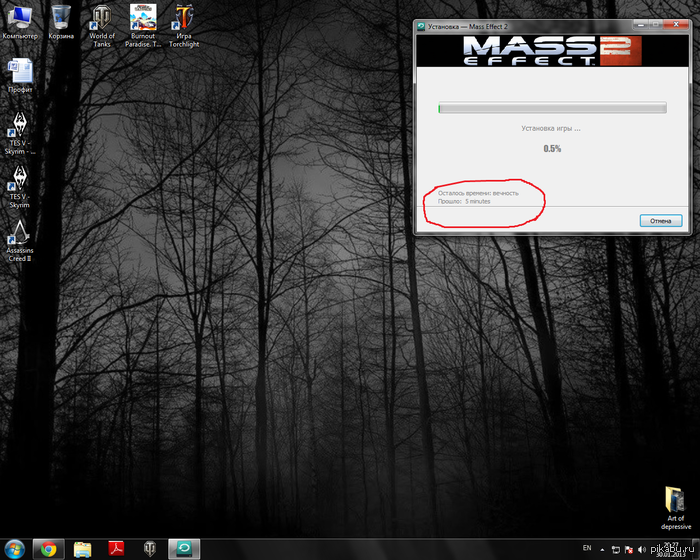Click the volume speaker icon in tray
Image resolution: width=700 pixels, height=560 pixels.
click(x=640, y=547)
